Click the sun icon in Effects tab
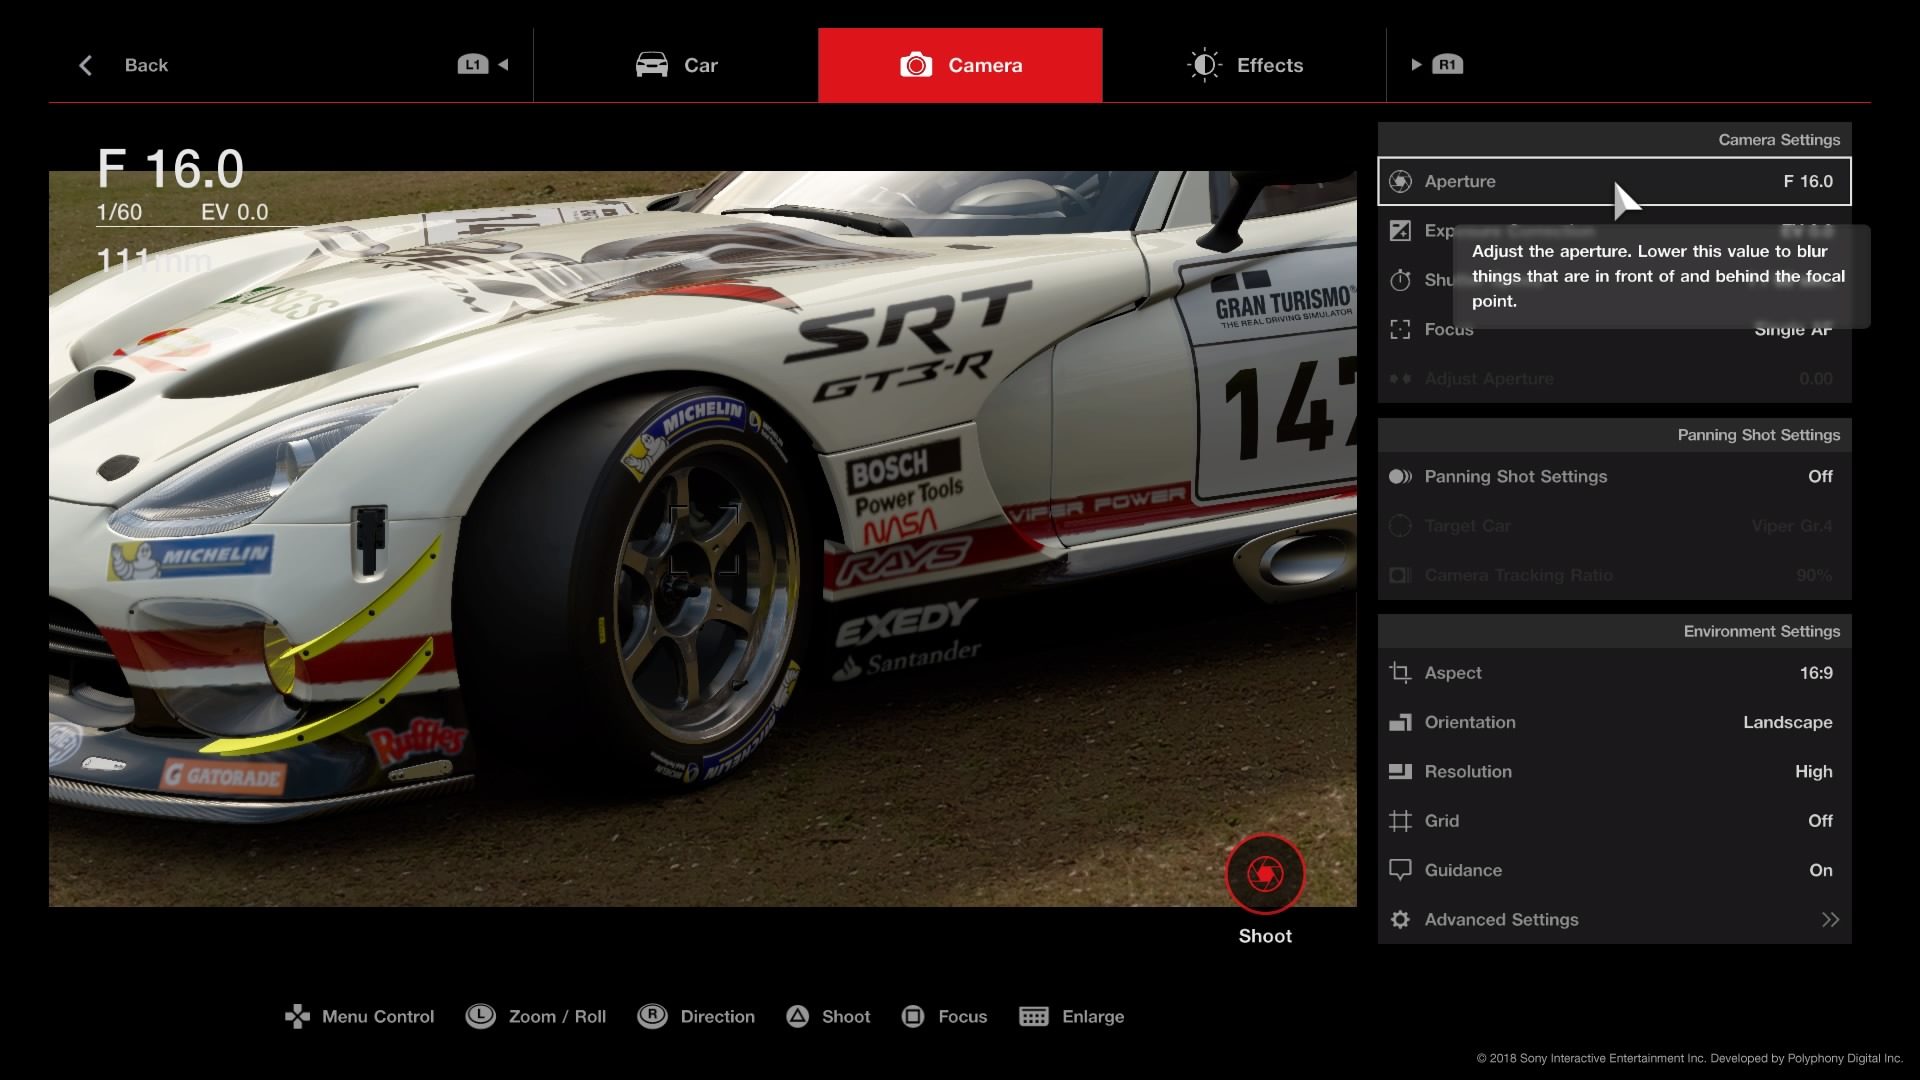1920x1080 pixels. (x=1204, y=65)
